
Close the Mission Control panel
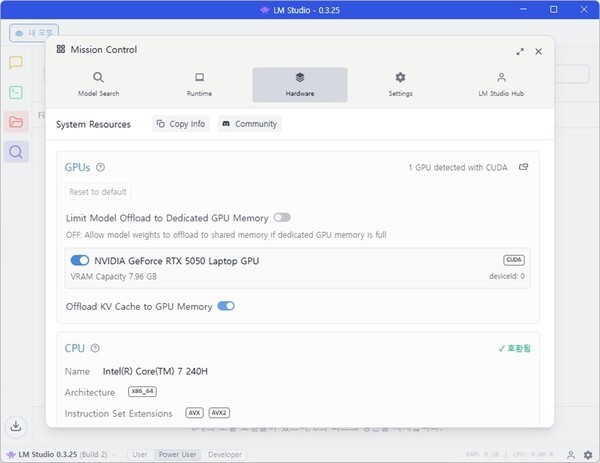tap(539, 51)
